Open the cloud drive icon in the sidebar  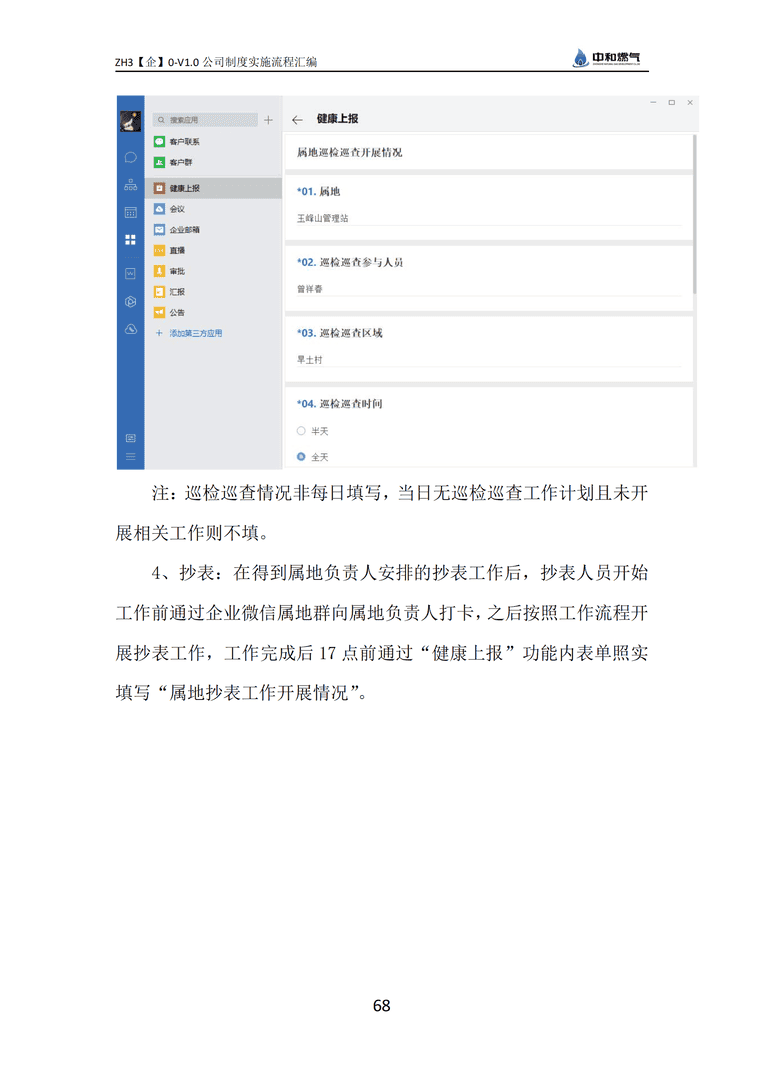130,329
